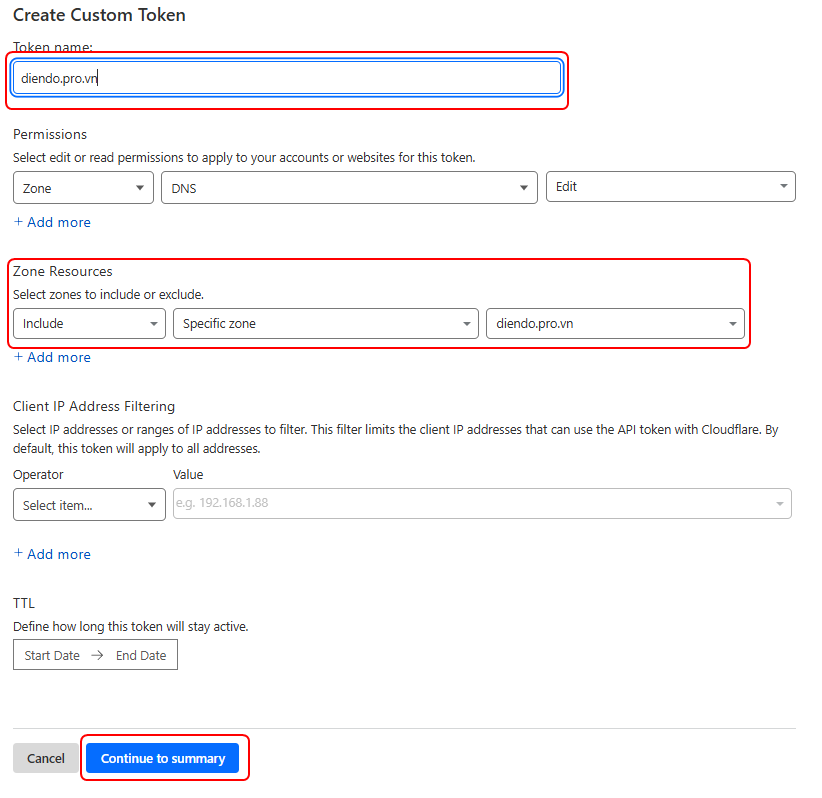Click the Zone Resources heading

(x=62, y=271)
